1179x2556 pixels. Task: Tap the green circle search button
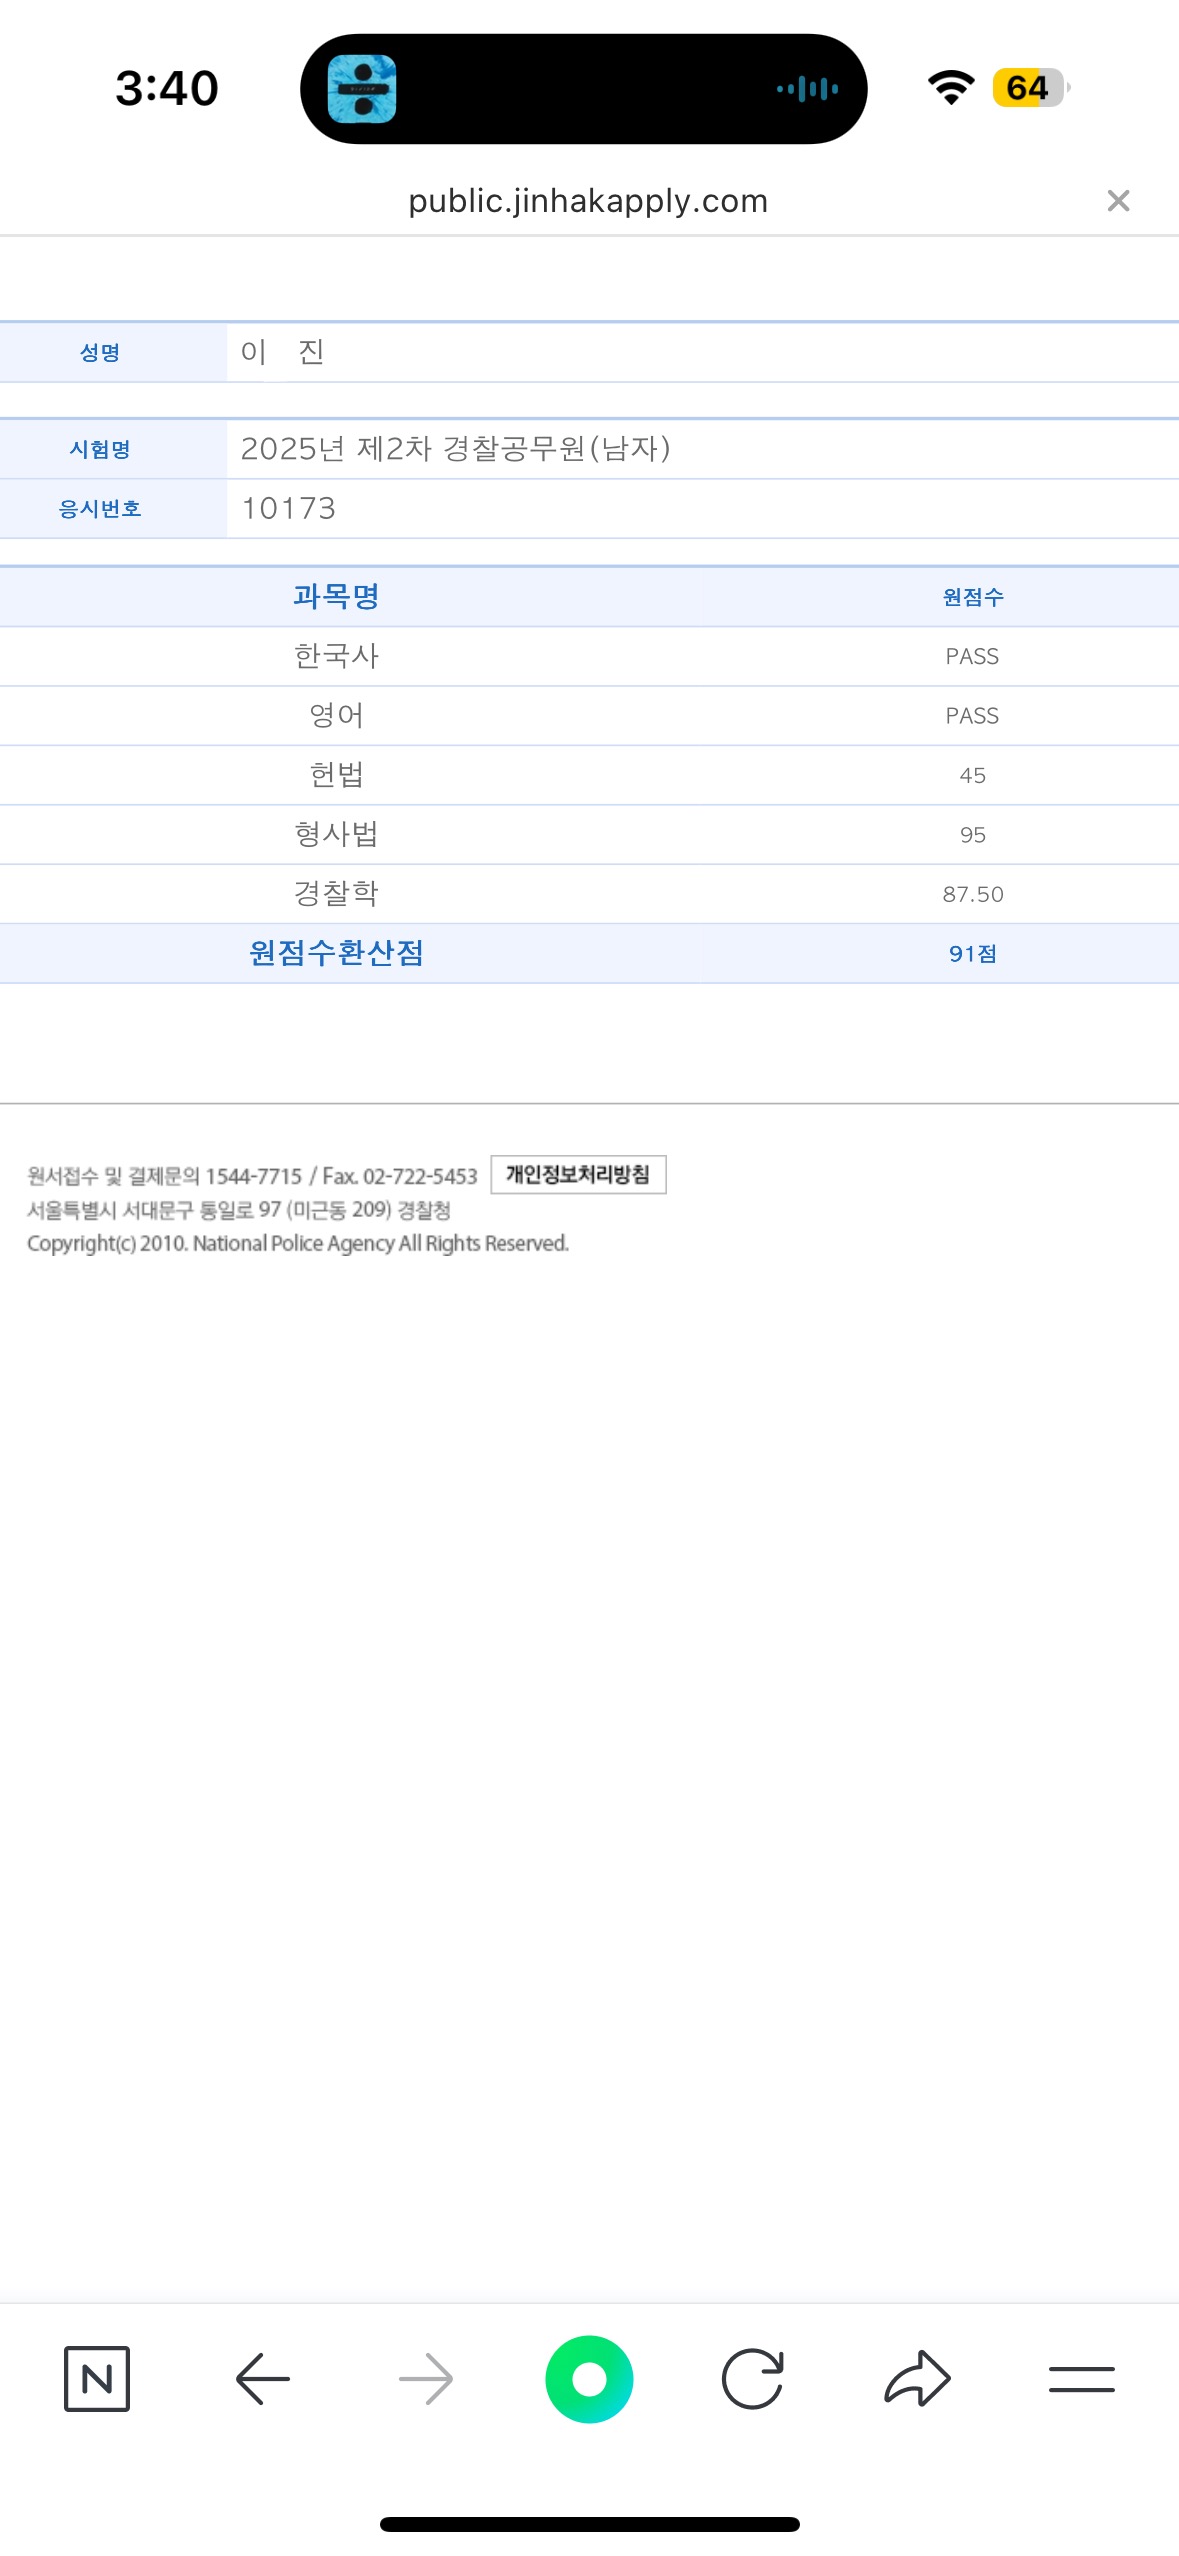click(x=589, y=2378)
